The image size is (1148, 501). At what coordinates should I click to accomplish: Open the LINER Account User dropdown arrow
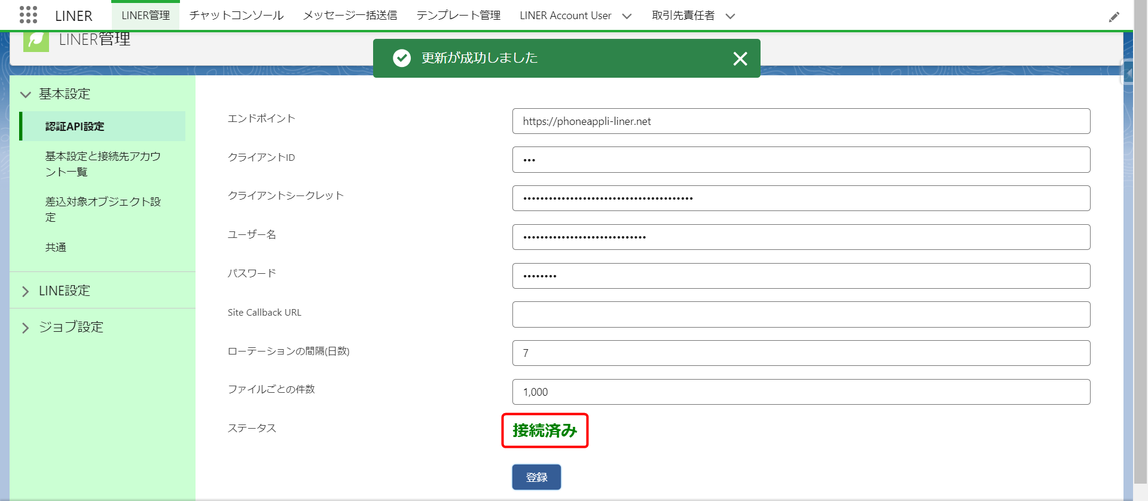(627, 16)
